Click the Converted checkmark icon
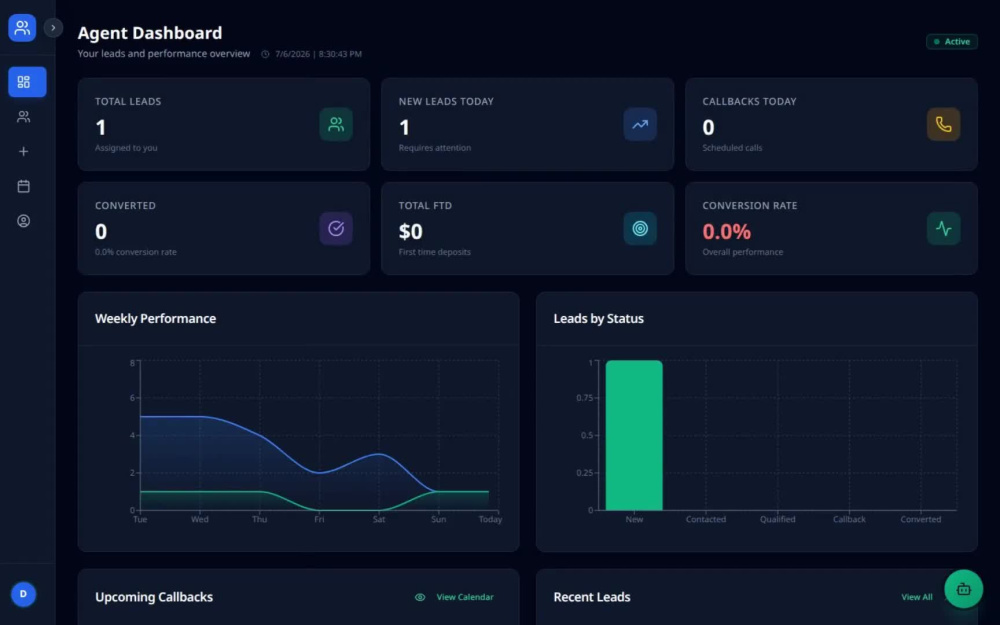The width and height of the screenshot is (1000, 625). pyautogui.click(x=336, y=228)
